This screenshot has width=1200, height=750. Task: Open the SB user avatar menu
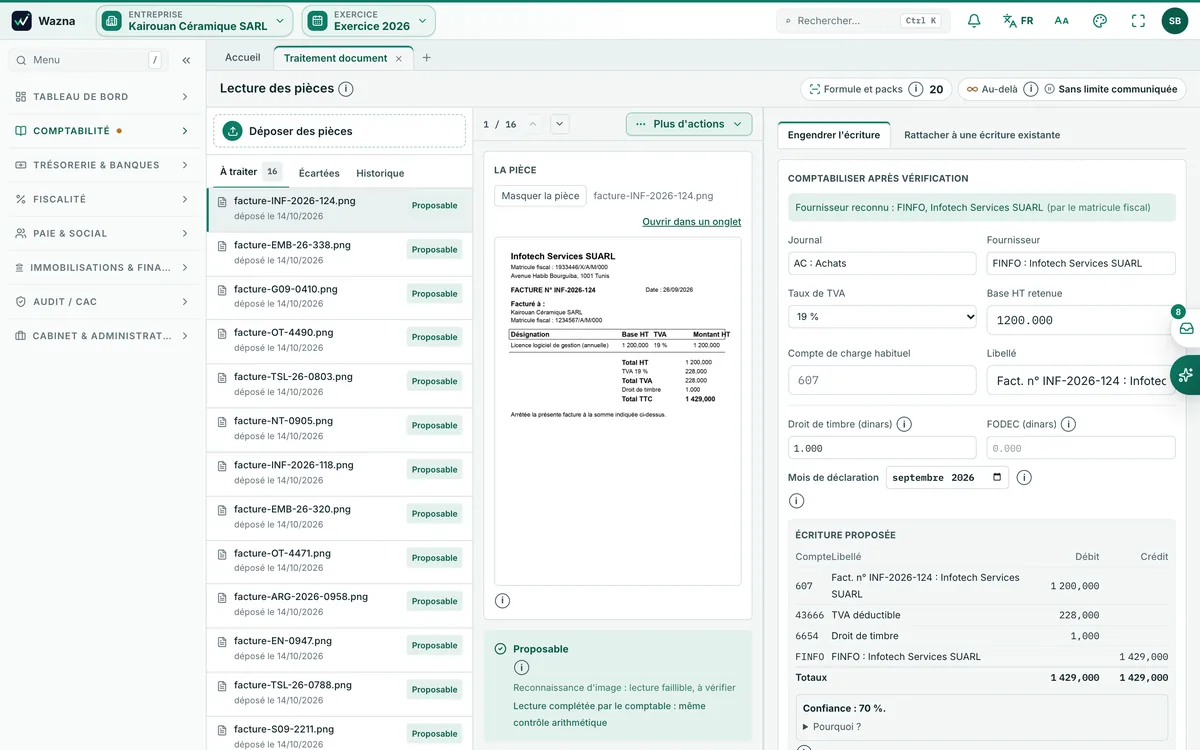tap(1175, 20)
